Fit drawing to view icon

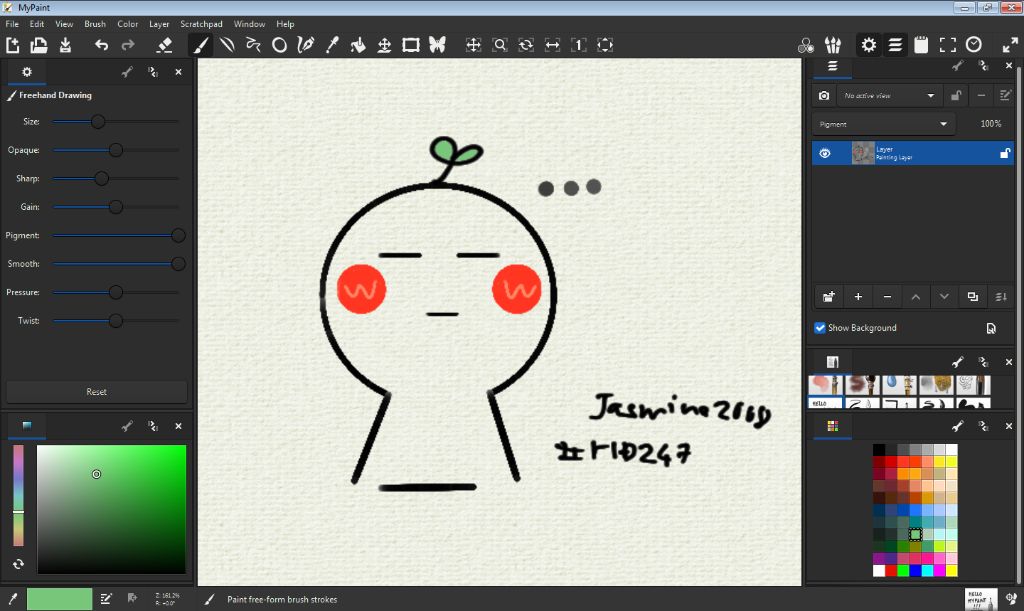[x=605, y=45]
